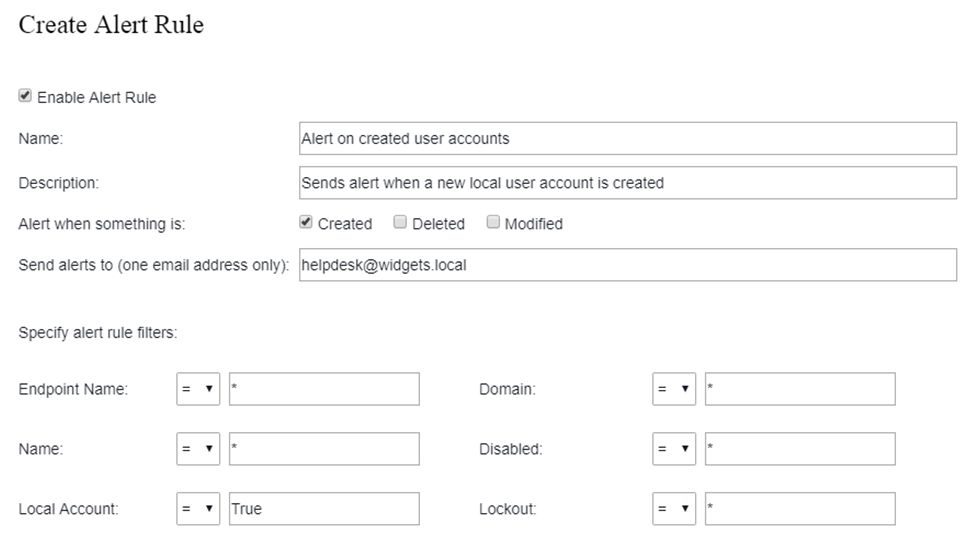
Task: Click the Lockout filter value field
Action: click(800, 509)
